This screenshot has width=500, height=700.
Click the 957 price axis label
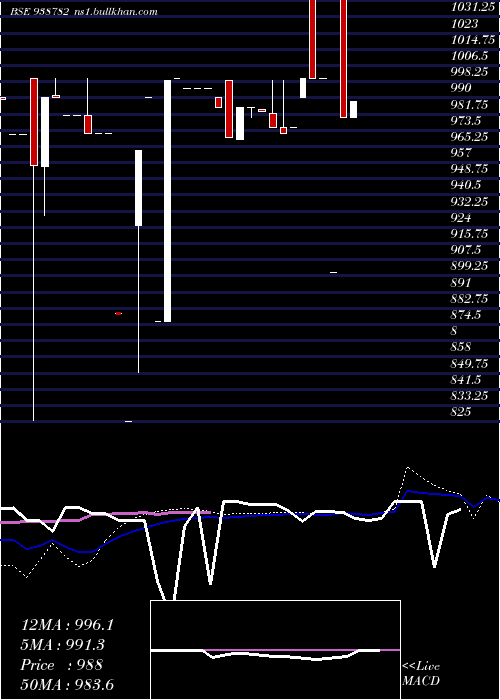tap(461, 153)
